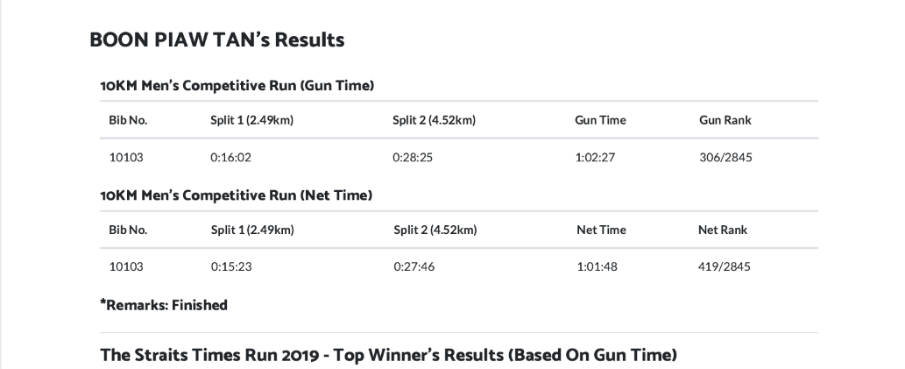Select the Net Time section title
The height and width of the screenshot is (369, 905).
point(236,195)
